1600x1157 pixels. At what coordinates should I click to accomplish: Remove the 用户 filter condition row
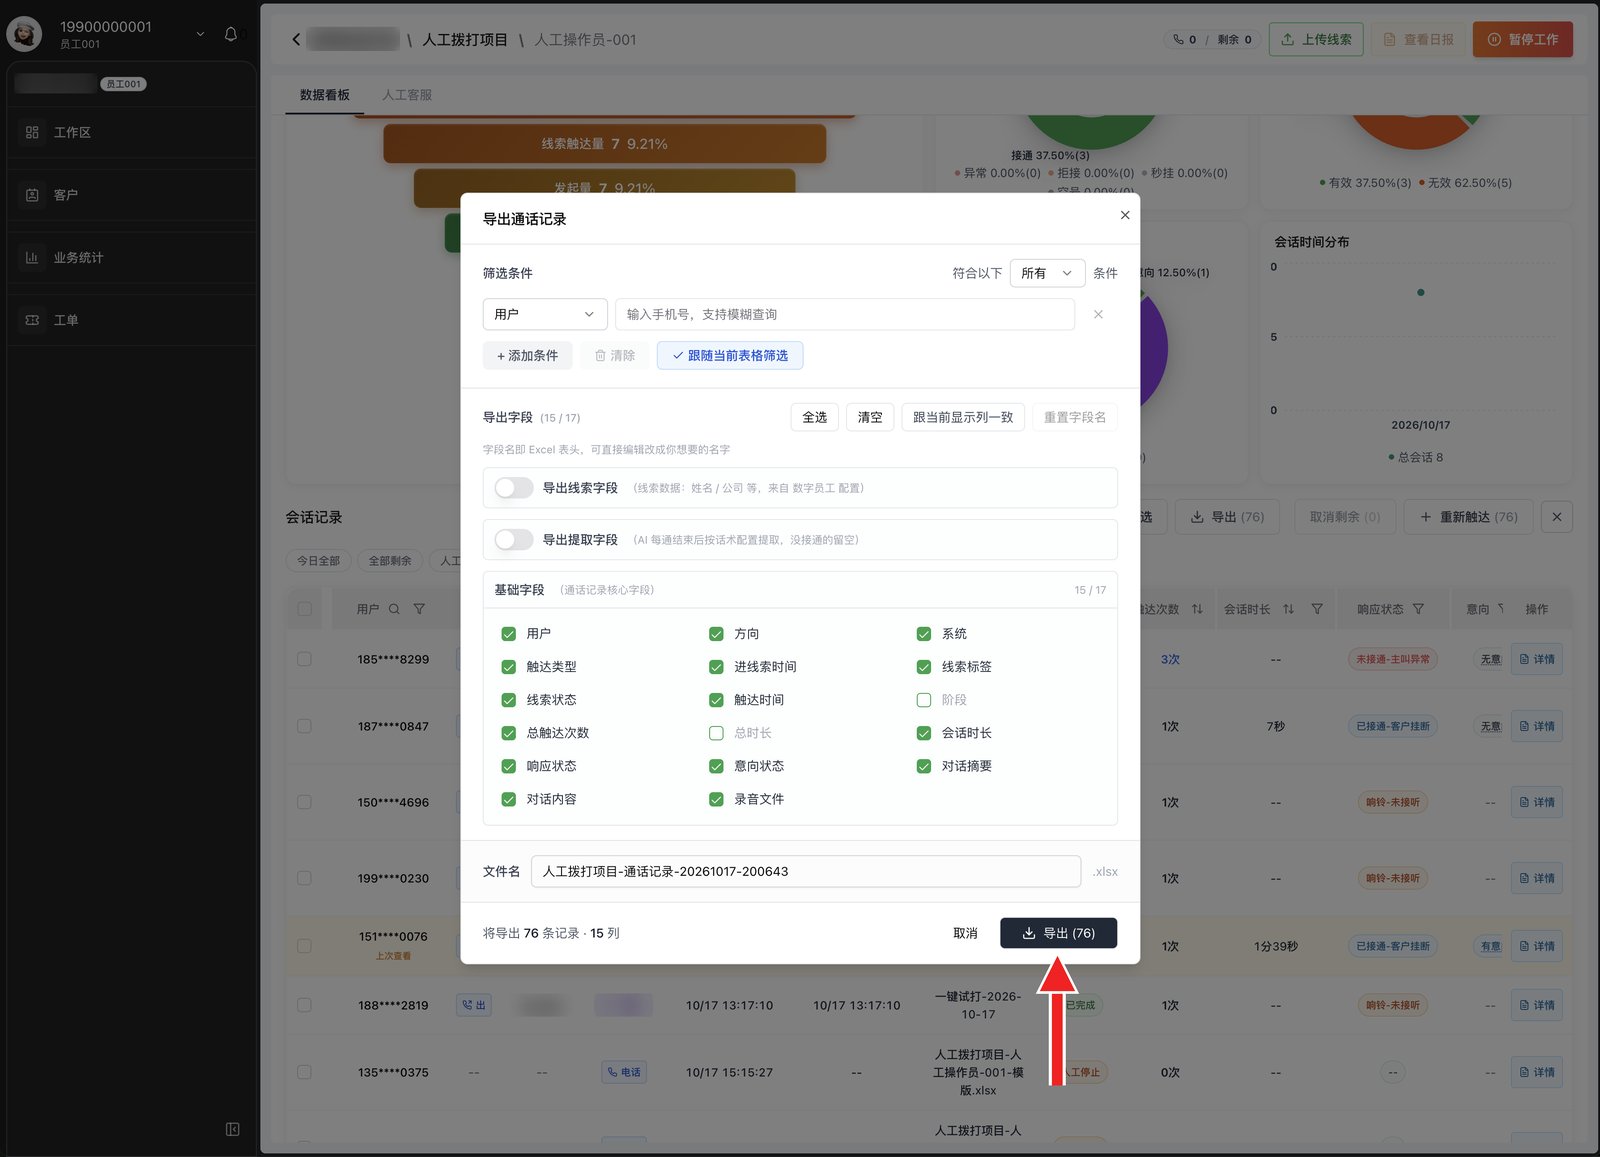pyautogui.click(x=1098, y=314)
